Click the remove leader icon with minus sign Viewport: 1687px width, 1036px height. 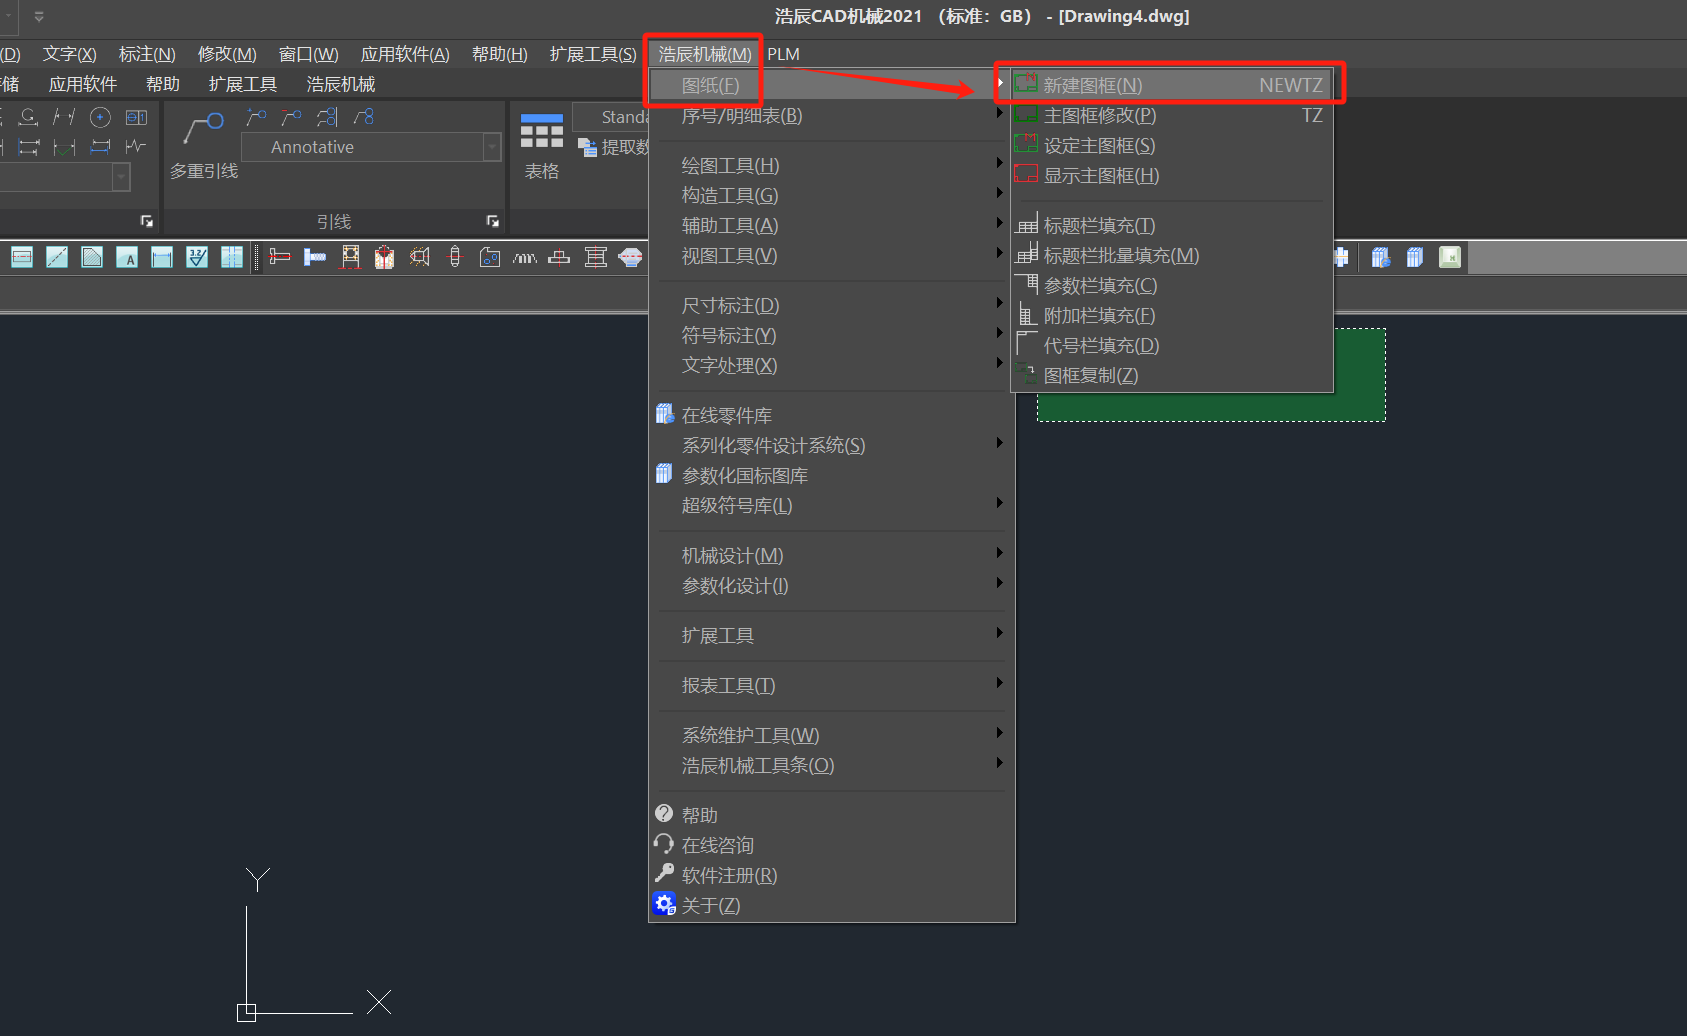[x=291, y=117]
